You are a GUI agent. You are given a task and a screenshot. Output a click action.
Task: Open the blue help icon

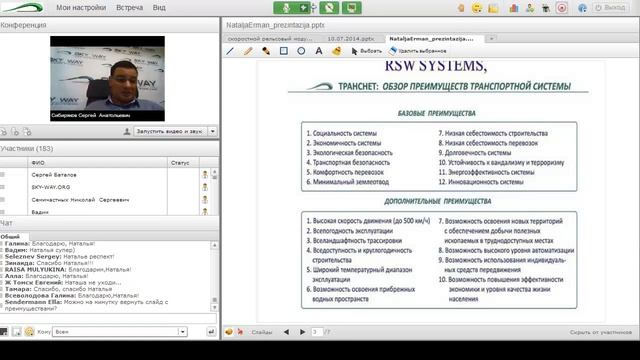(582, 8)
